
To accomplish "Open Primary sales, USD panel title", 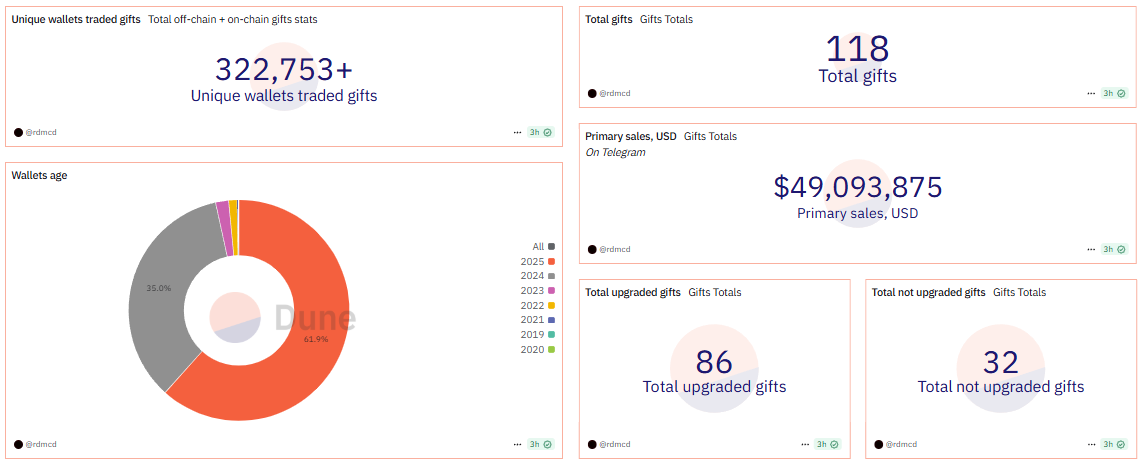I will [630, 136].
